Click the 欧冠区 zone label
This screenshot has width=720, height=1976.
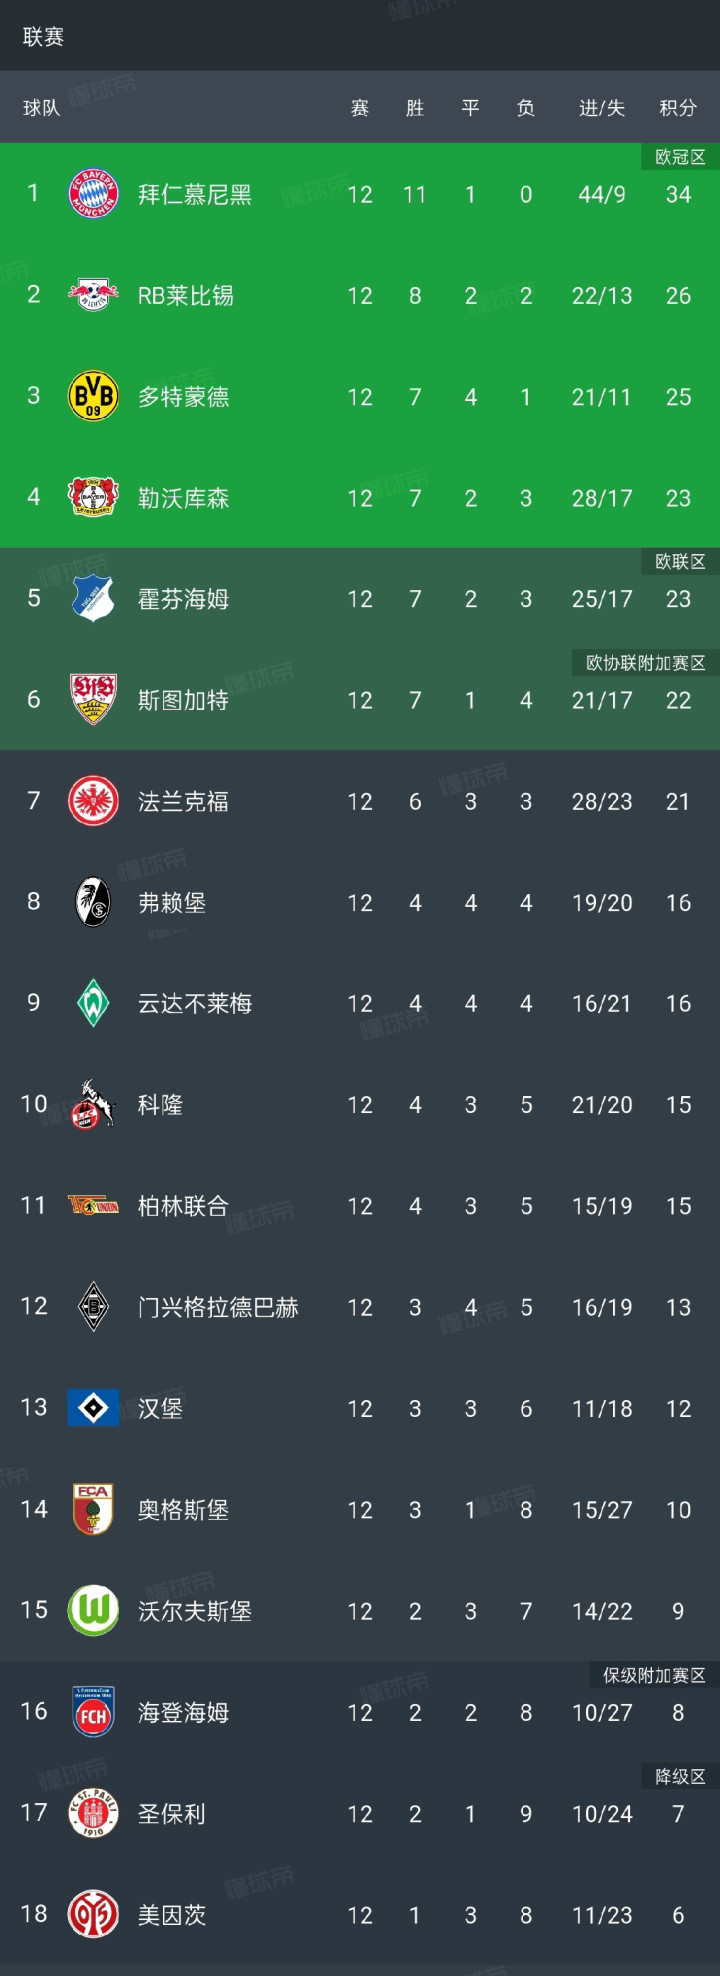(x=680, y=157)
